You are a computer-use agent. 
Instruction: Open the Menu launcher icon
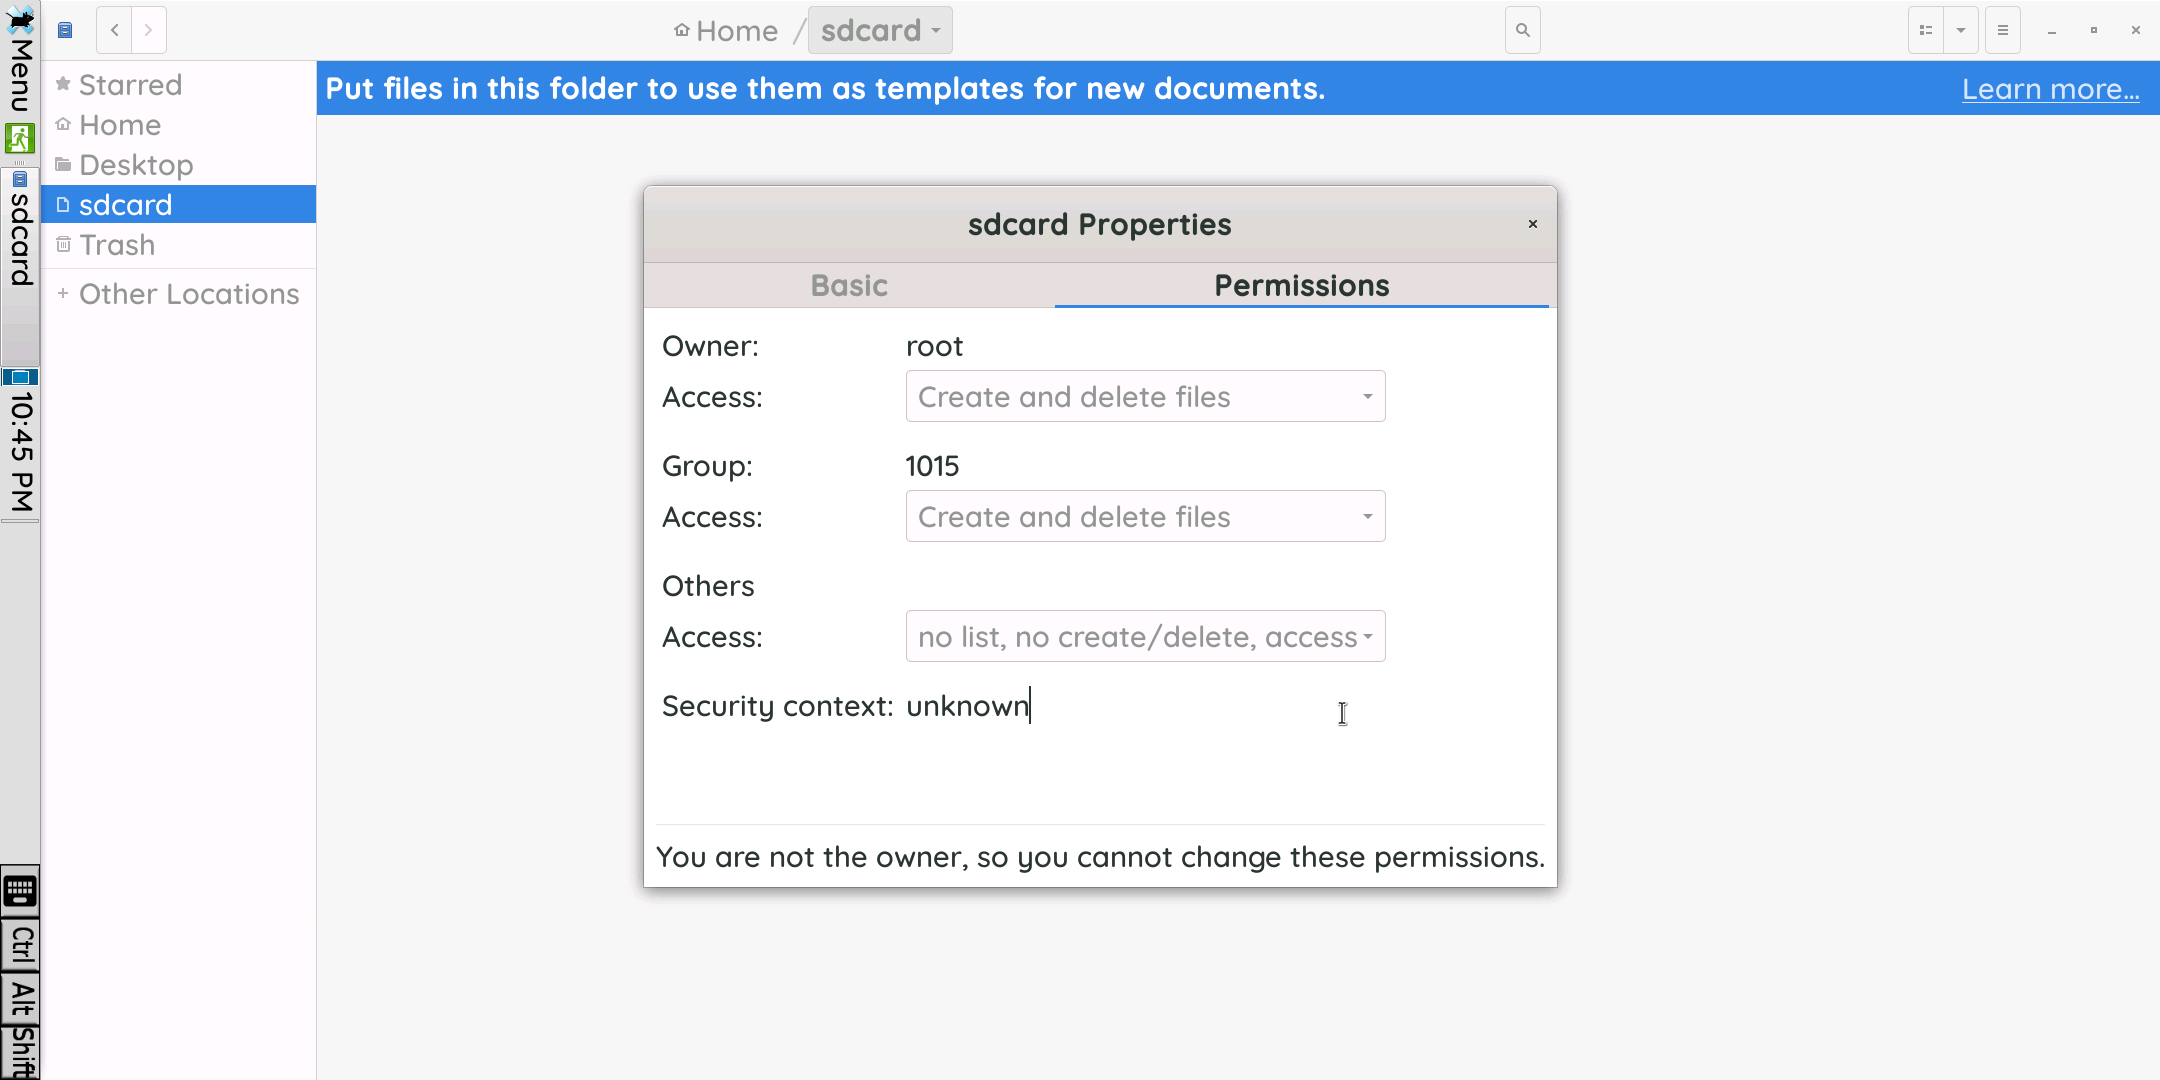click(20, 60)
